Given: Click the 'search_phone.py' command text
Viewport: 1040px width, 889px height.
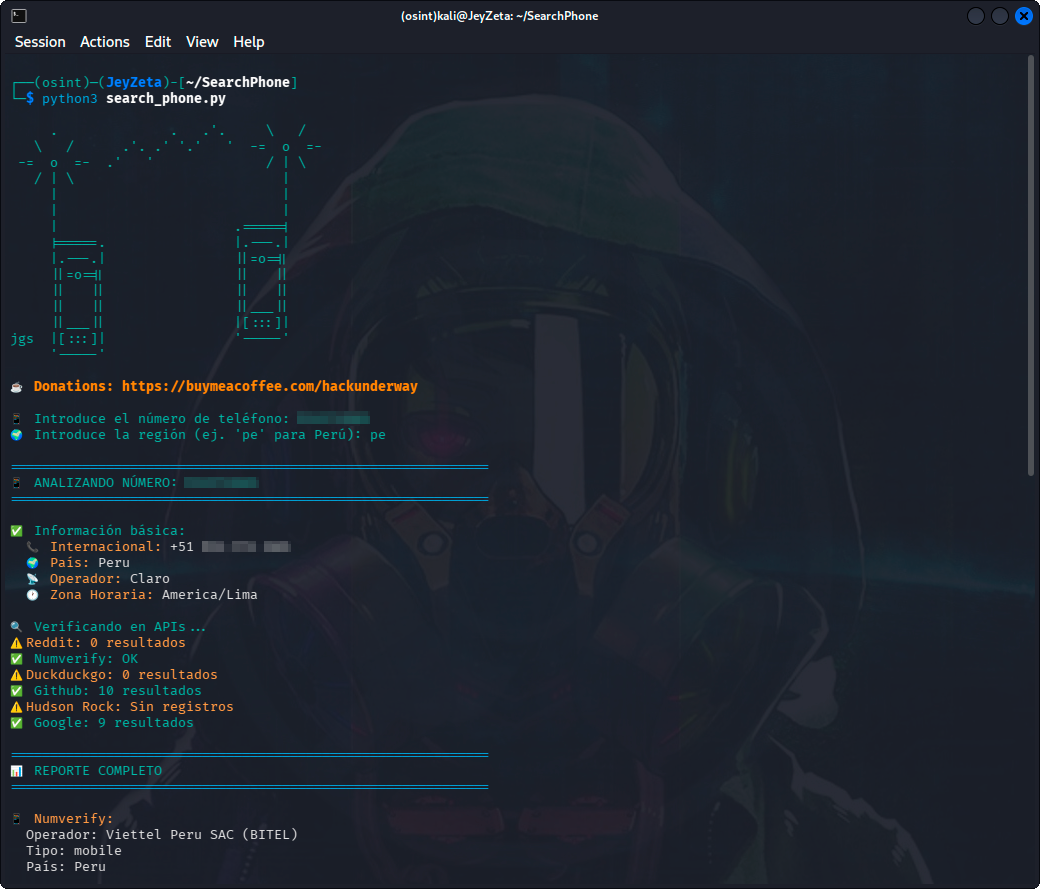Looking at the screenshot, I should (x=166, y=99).
